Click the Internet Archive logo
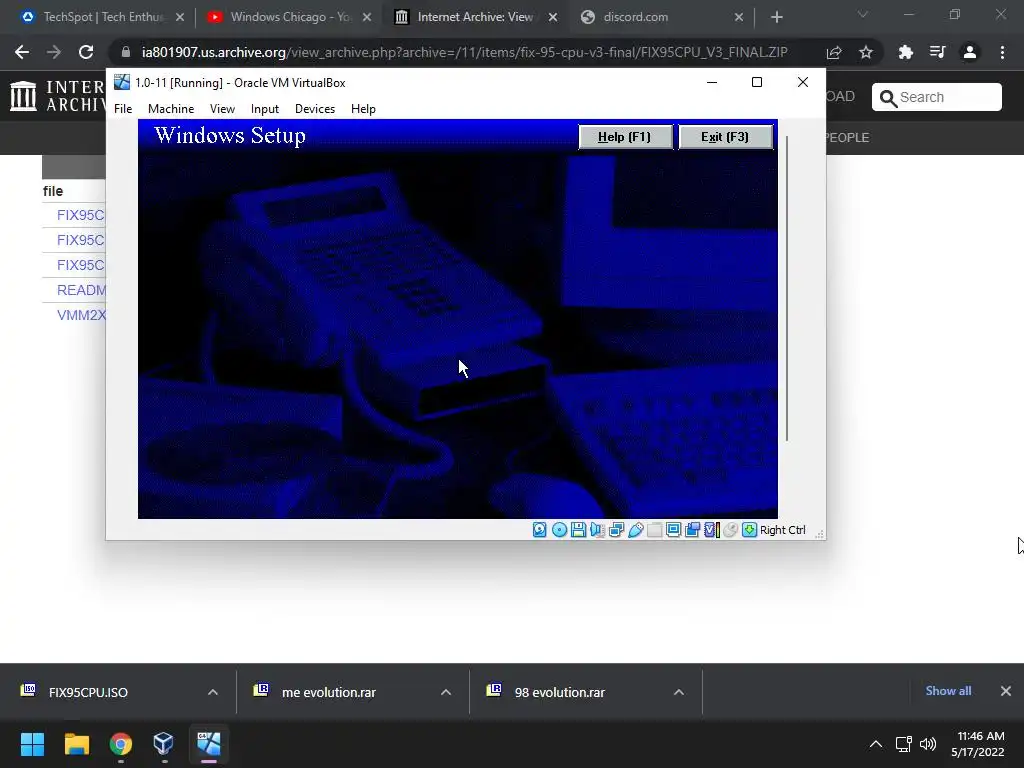The height and width of the screenshot is (768, 1024). pos(24,96)
